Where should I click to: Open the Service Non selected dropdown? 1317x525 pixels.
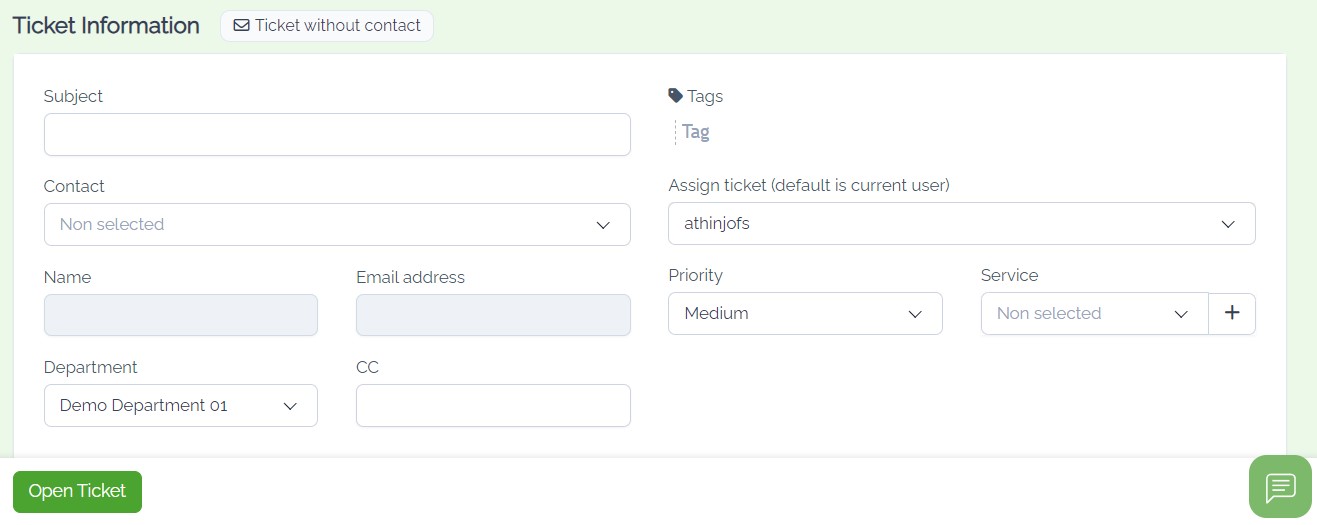(x=1095, y=313)
